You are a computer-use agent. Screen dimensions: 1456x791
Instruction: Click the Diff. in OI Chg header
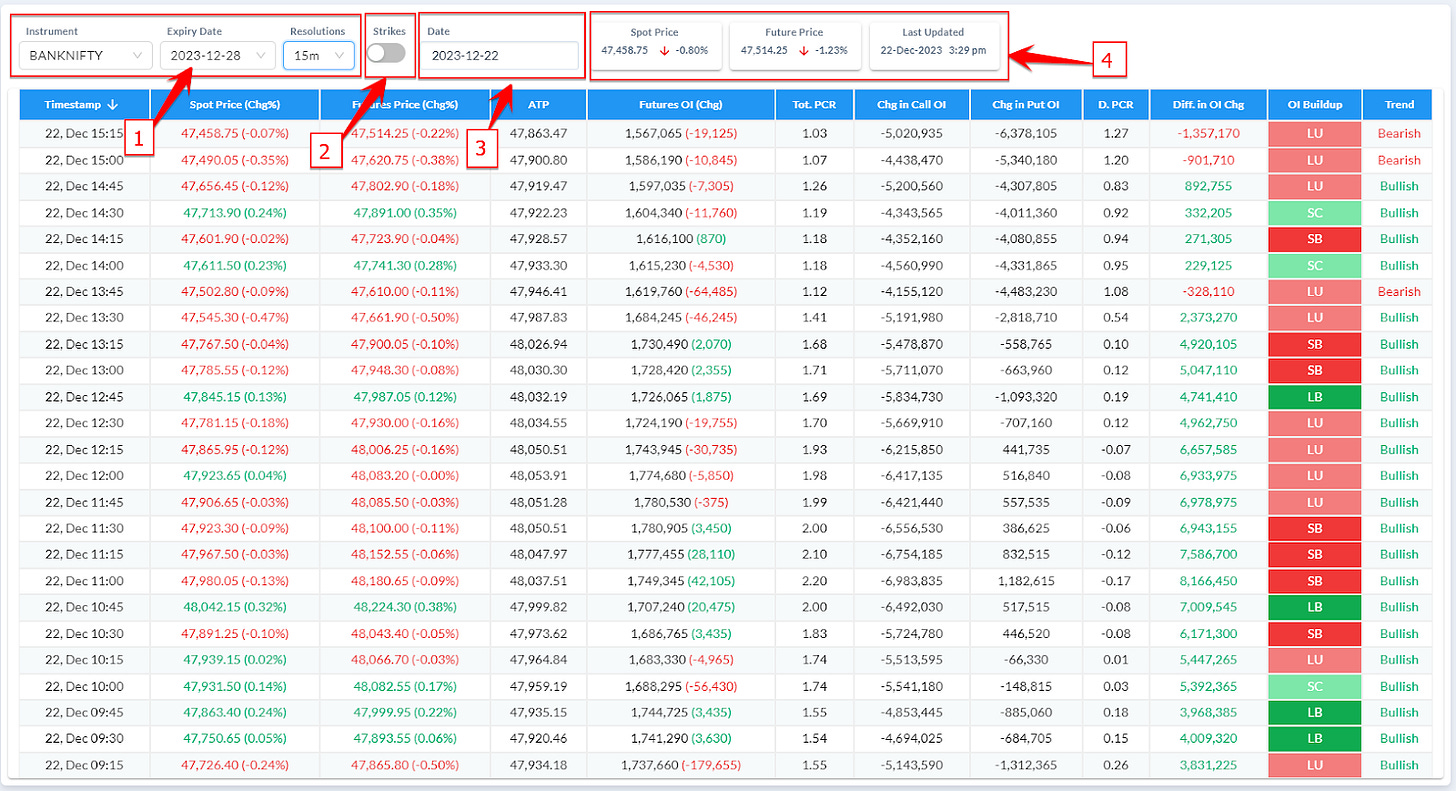1206,104
